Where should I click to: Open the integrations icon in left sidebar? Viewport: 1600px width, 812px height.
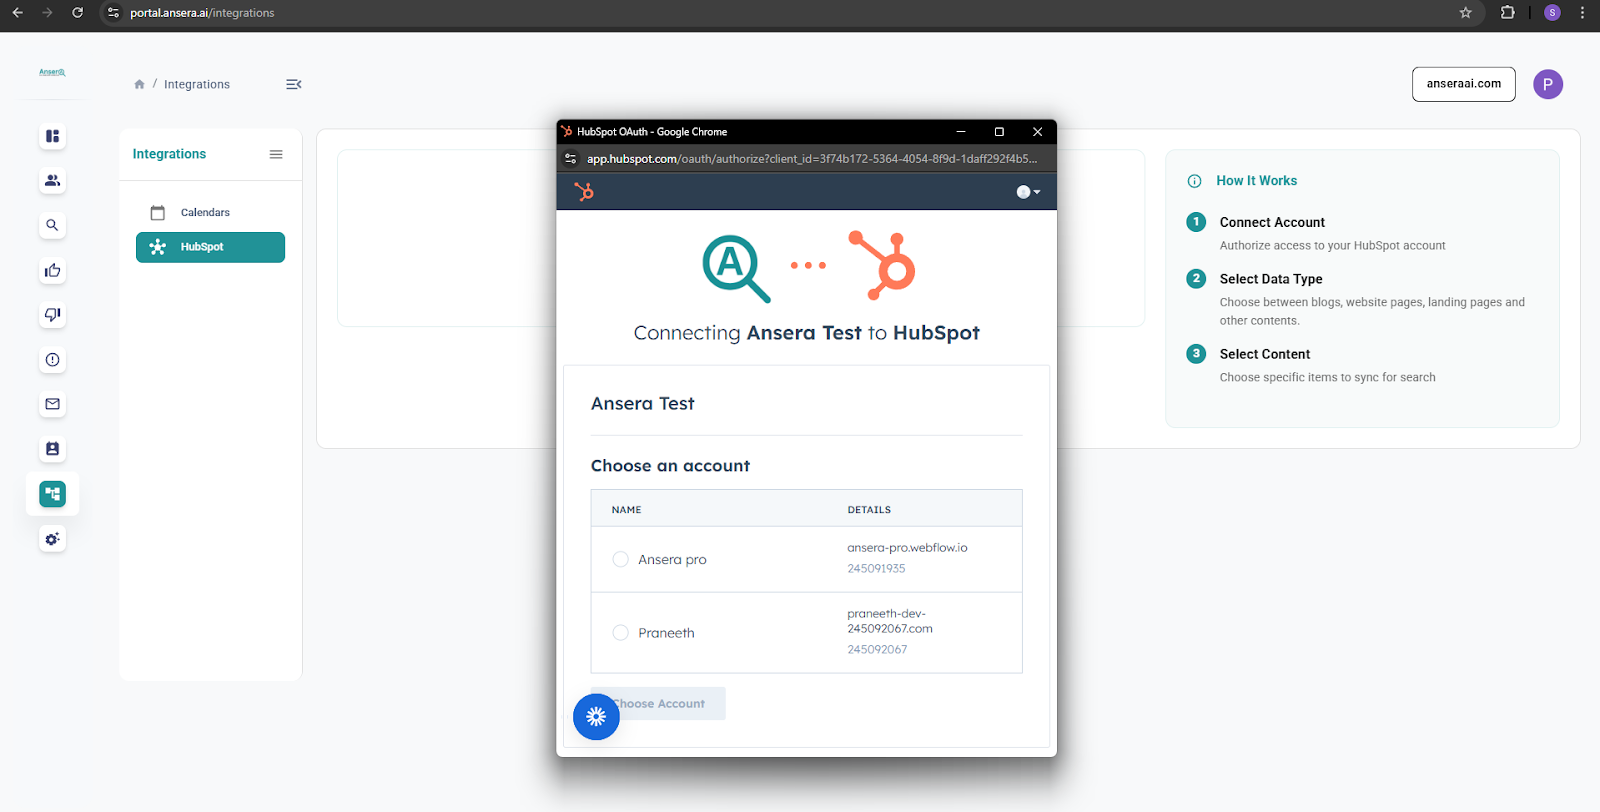point(53,494)
